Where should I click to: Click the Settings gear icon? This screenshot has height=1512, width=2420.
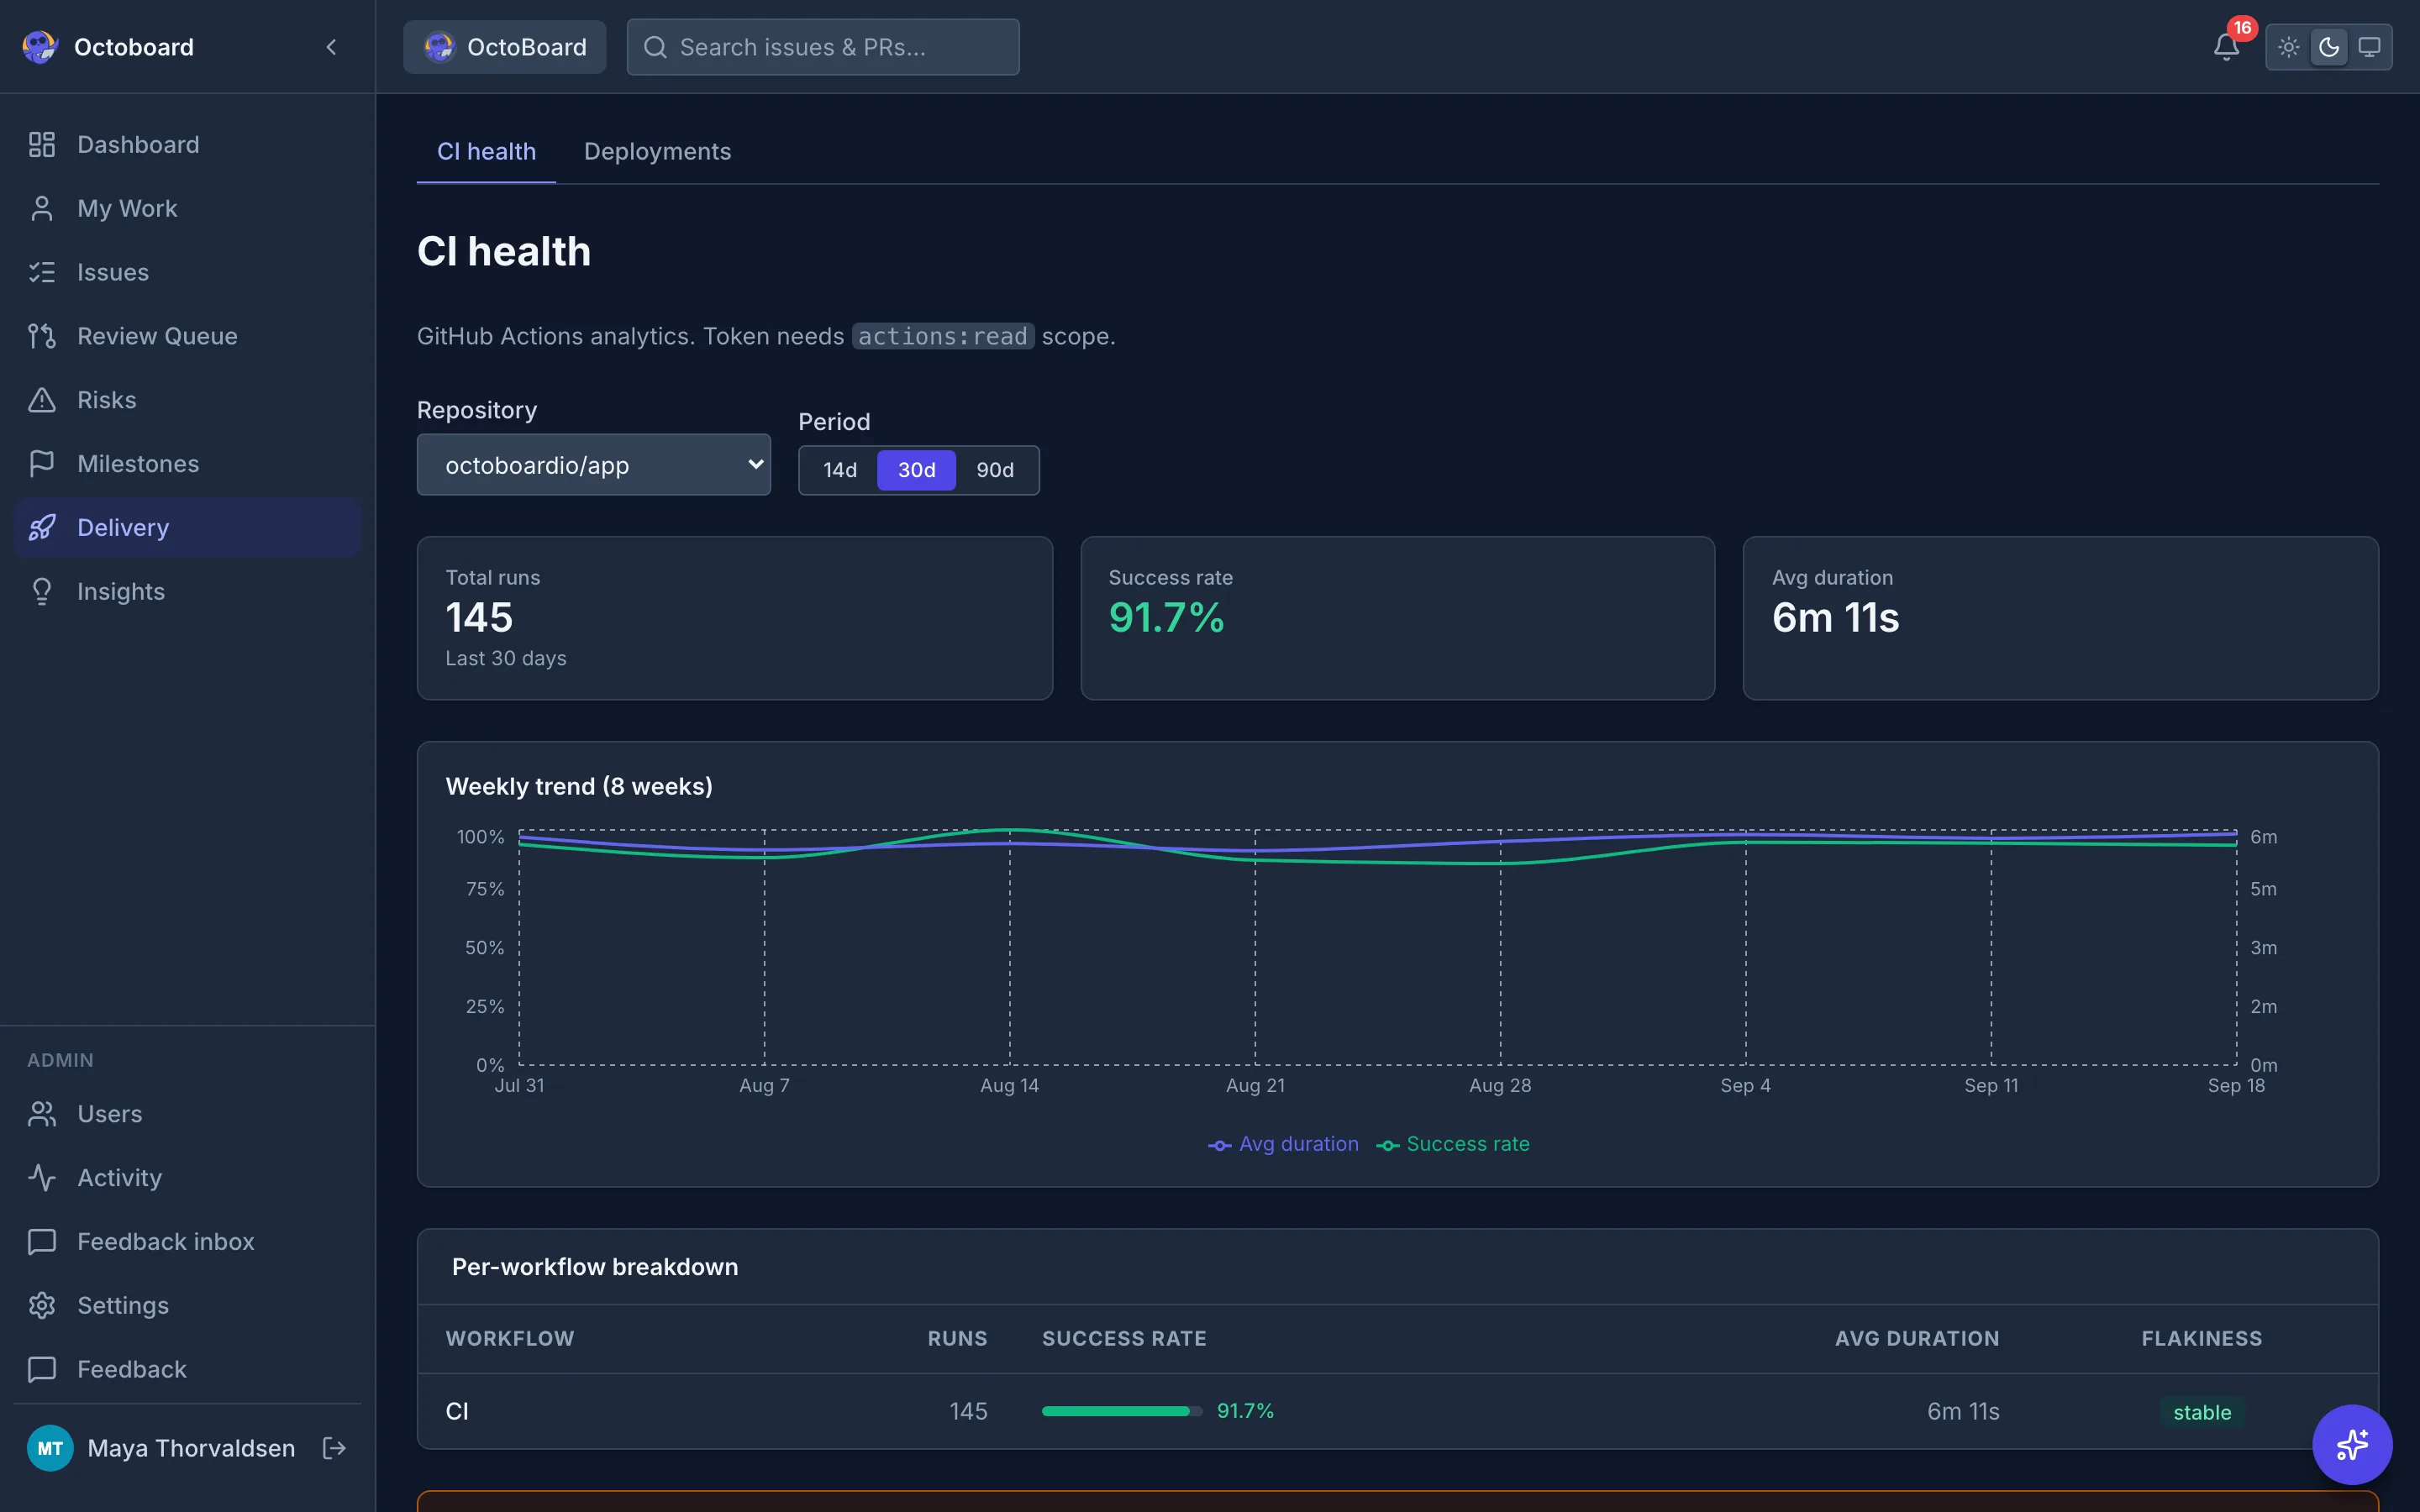click(x=42, y=1305)
